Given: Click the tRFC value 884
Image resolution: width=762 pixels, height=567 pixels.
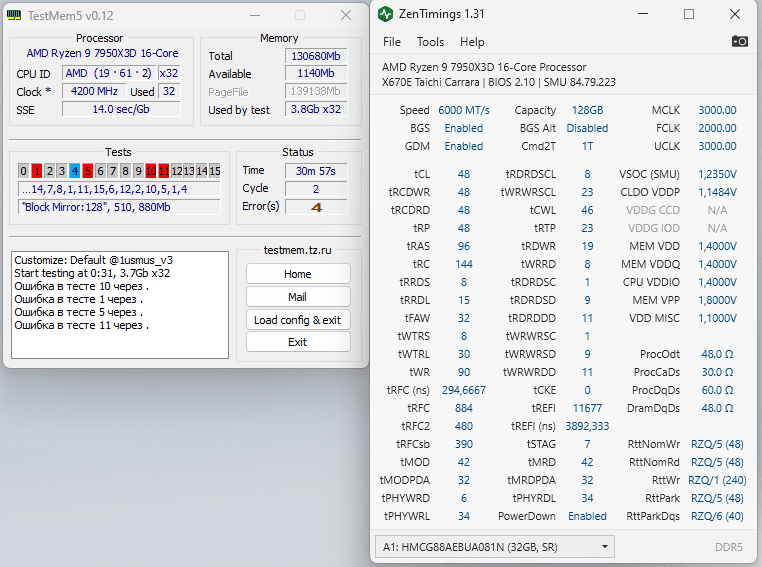Looking at the screenshot, I should 464,408.
